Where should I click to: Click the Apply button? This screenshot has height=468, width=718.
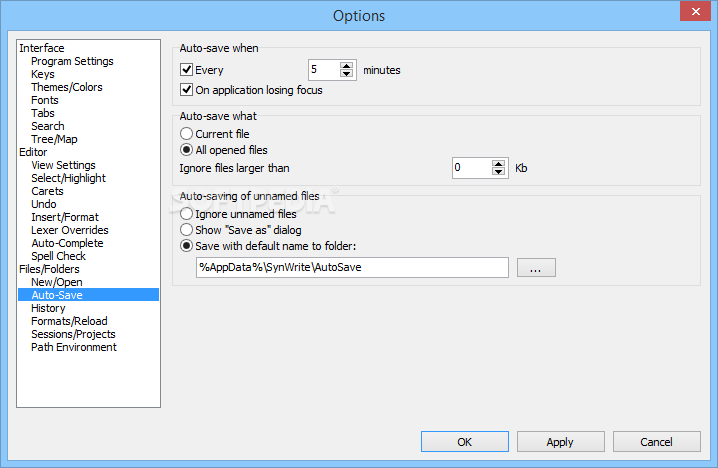560,442
